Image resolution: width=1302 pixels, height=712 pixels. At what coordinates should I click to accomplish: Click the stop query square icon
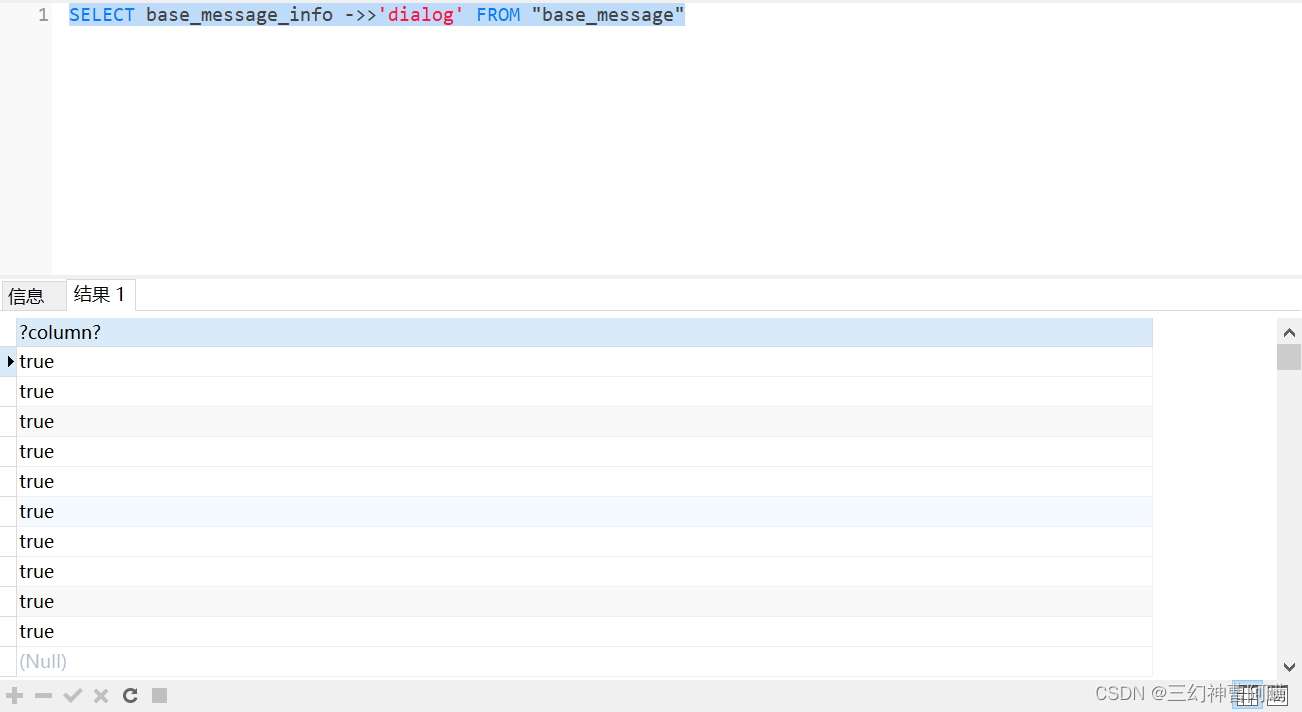pyautogui.click(x=159, y=695)
